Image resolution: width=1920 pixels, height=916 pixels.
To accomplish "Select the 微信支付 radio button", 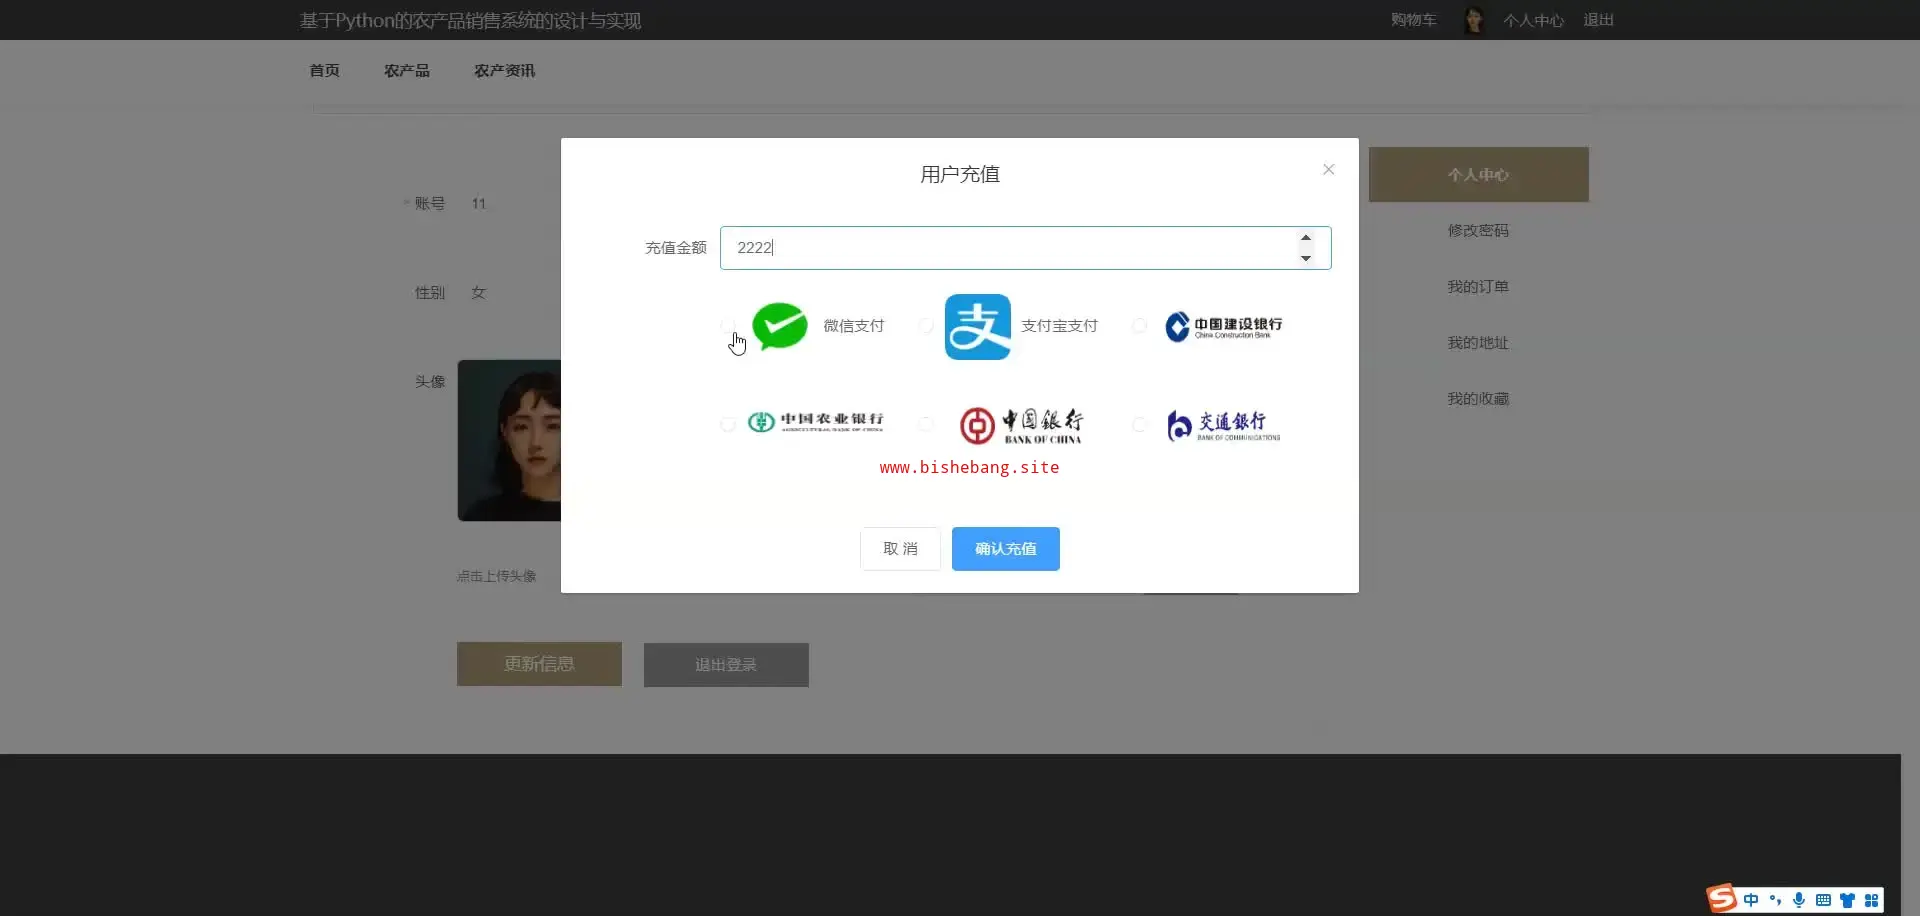I will tap(728, 326).
